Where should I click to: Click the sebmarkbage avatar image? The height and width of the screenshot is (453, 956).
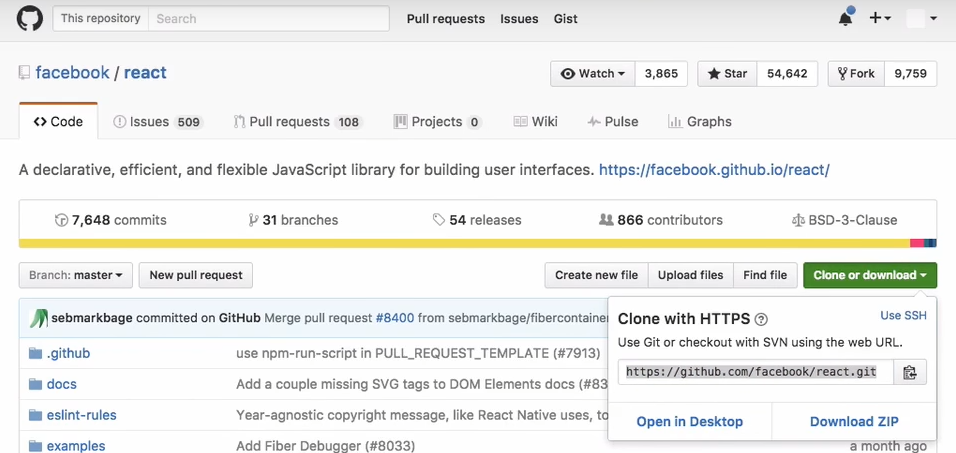[38, 318]
